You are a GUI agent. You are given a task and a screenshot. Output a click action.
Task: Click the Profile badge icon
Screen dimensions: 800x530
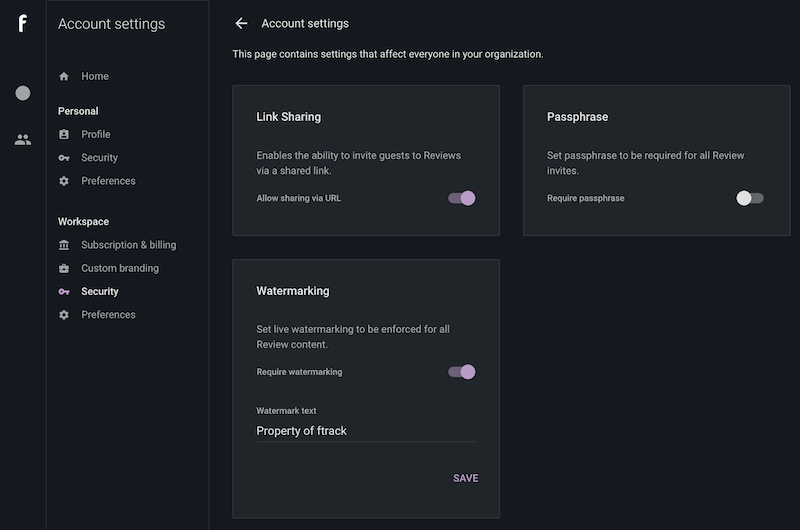pos(64,134)
